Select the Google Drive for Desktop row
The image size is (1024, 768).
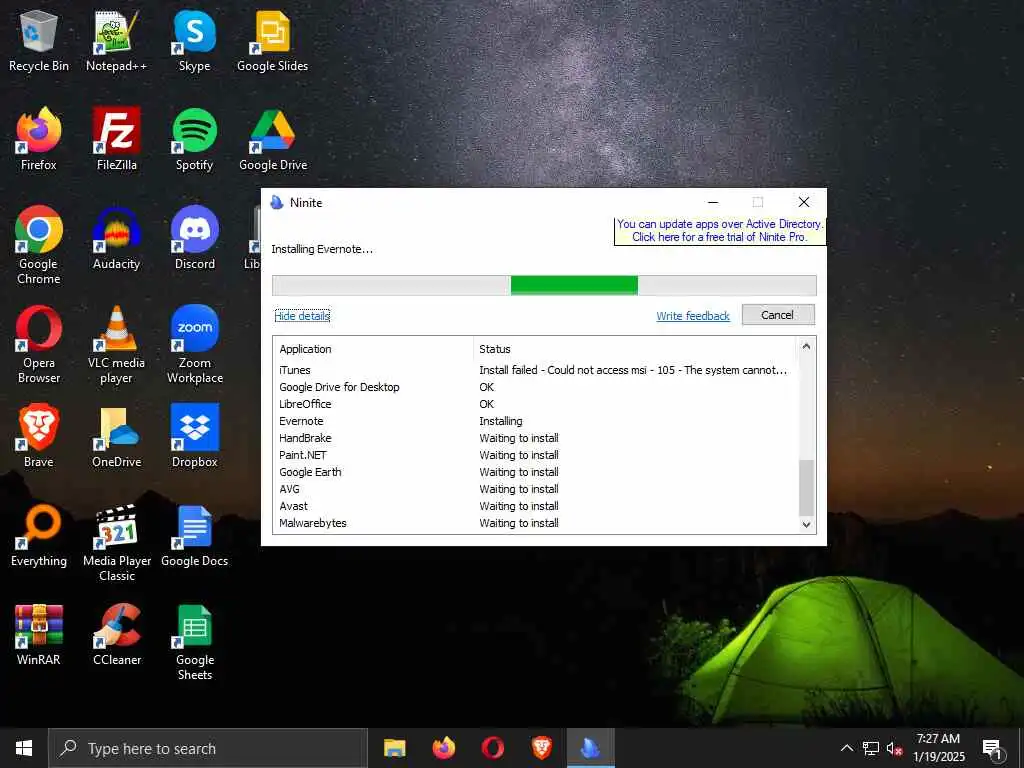(x=536, y=387)
